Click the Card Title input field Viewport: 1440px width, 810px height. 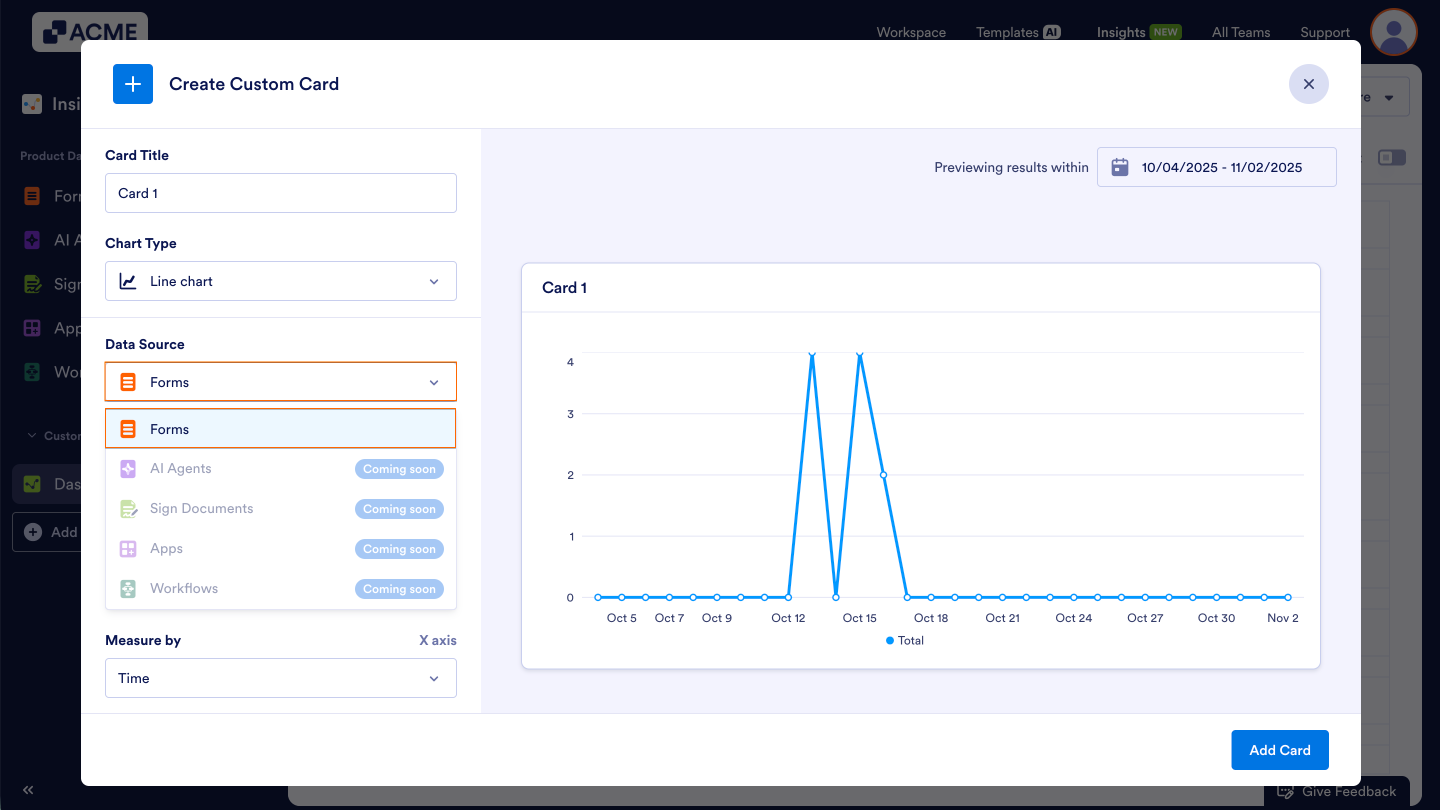tap(280, 193)
